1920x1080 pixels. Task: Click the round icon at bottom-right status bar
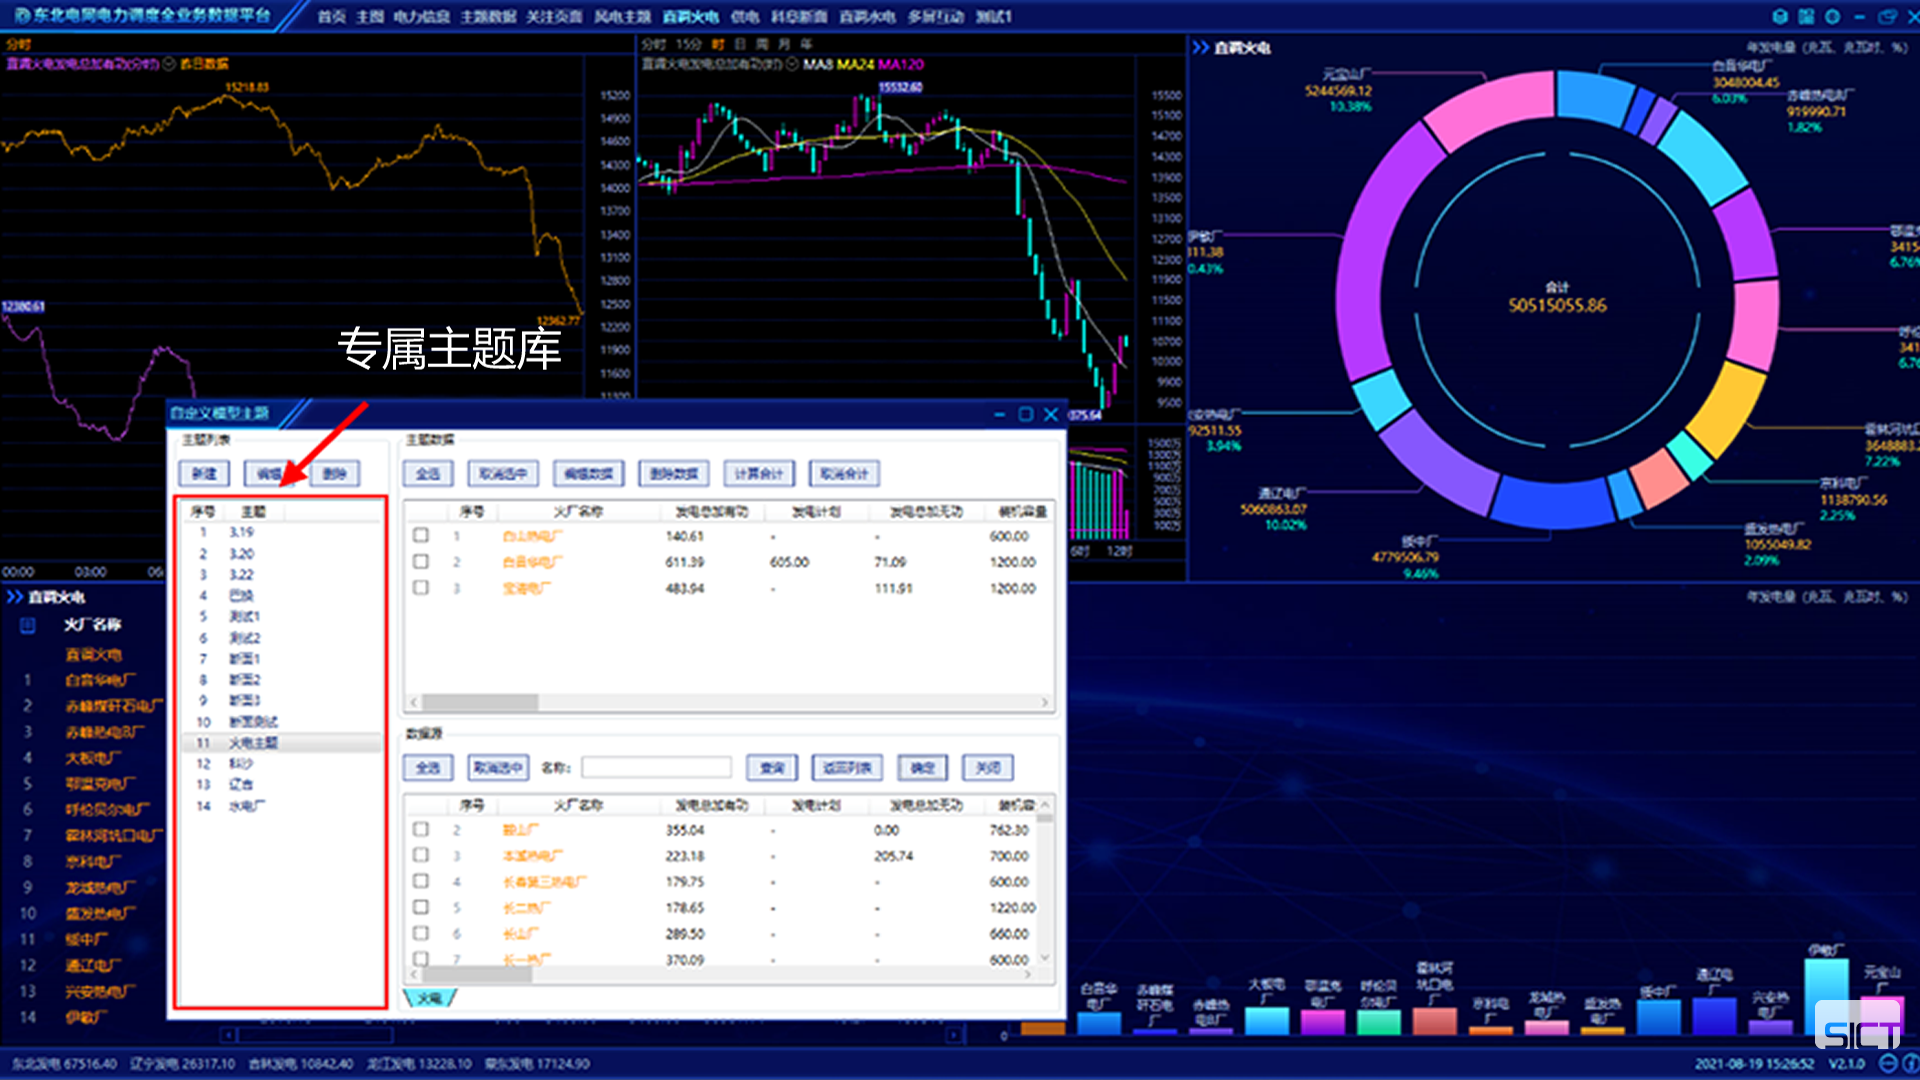pos(1888,1063)
